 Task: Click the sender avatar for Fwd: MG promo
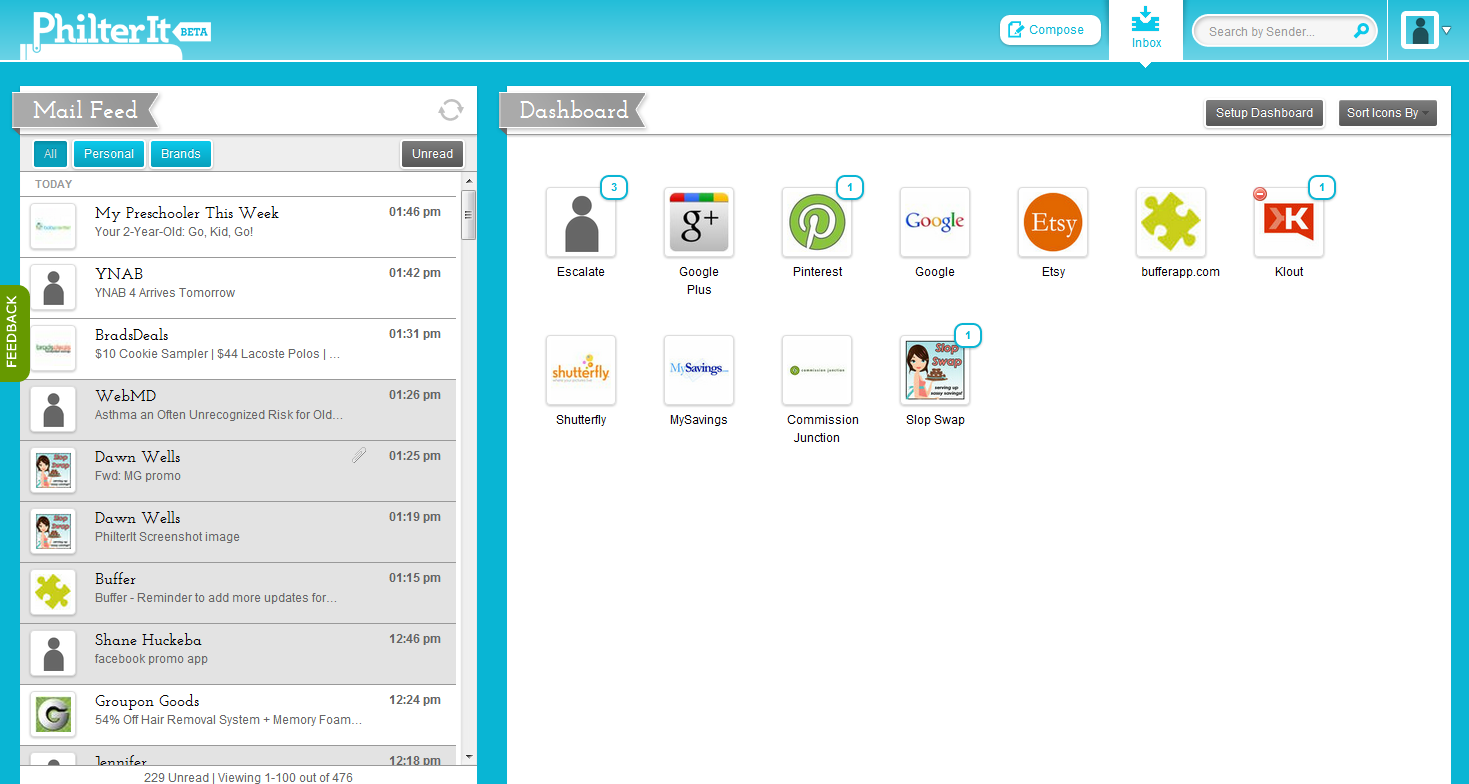point(54,471)
